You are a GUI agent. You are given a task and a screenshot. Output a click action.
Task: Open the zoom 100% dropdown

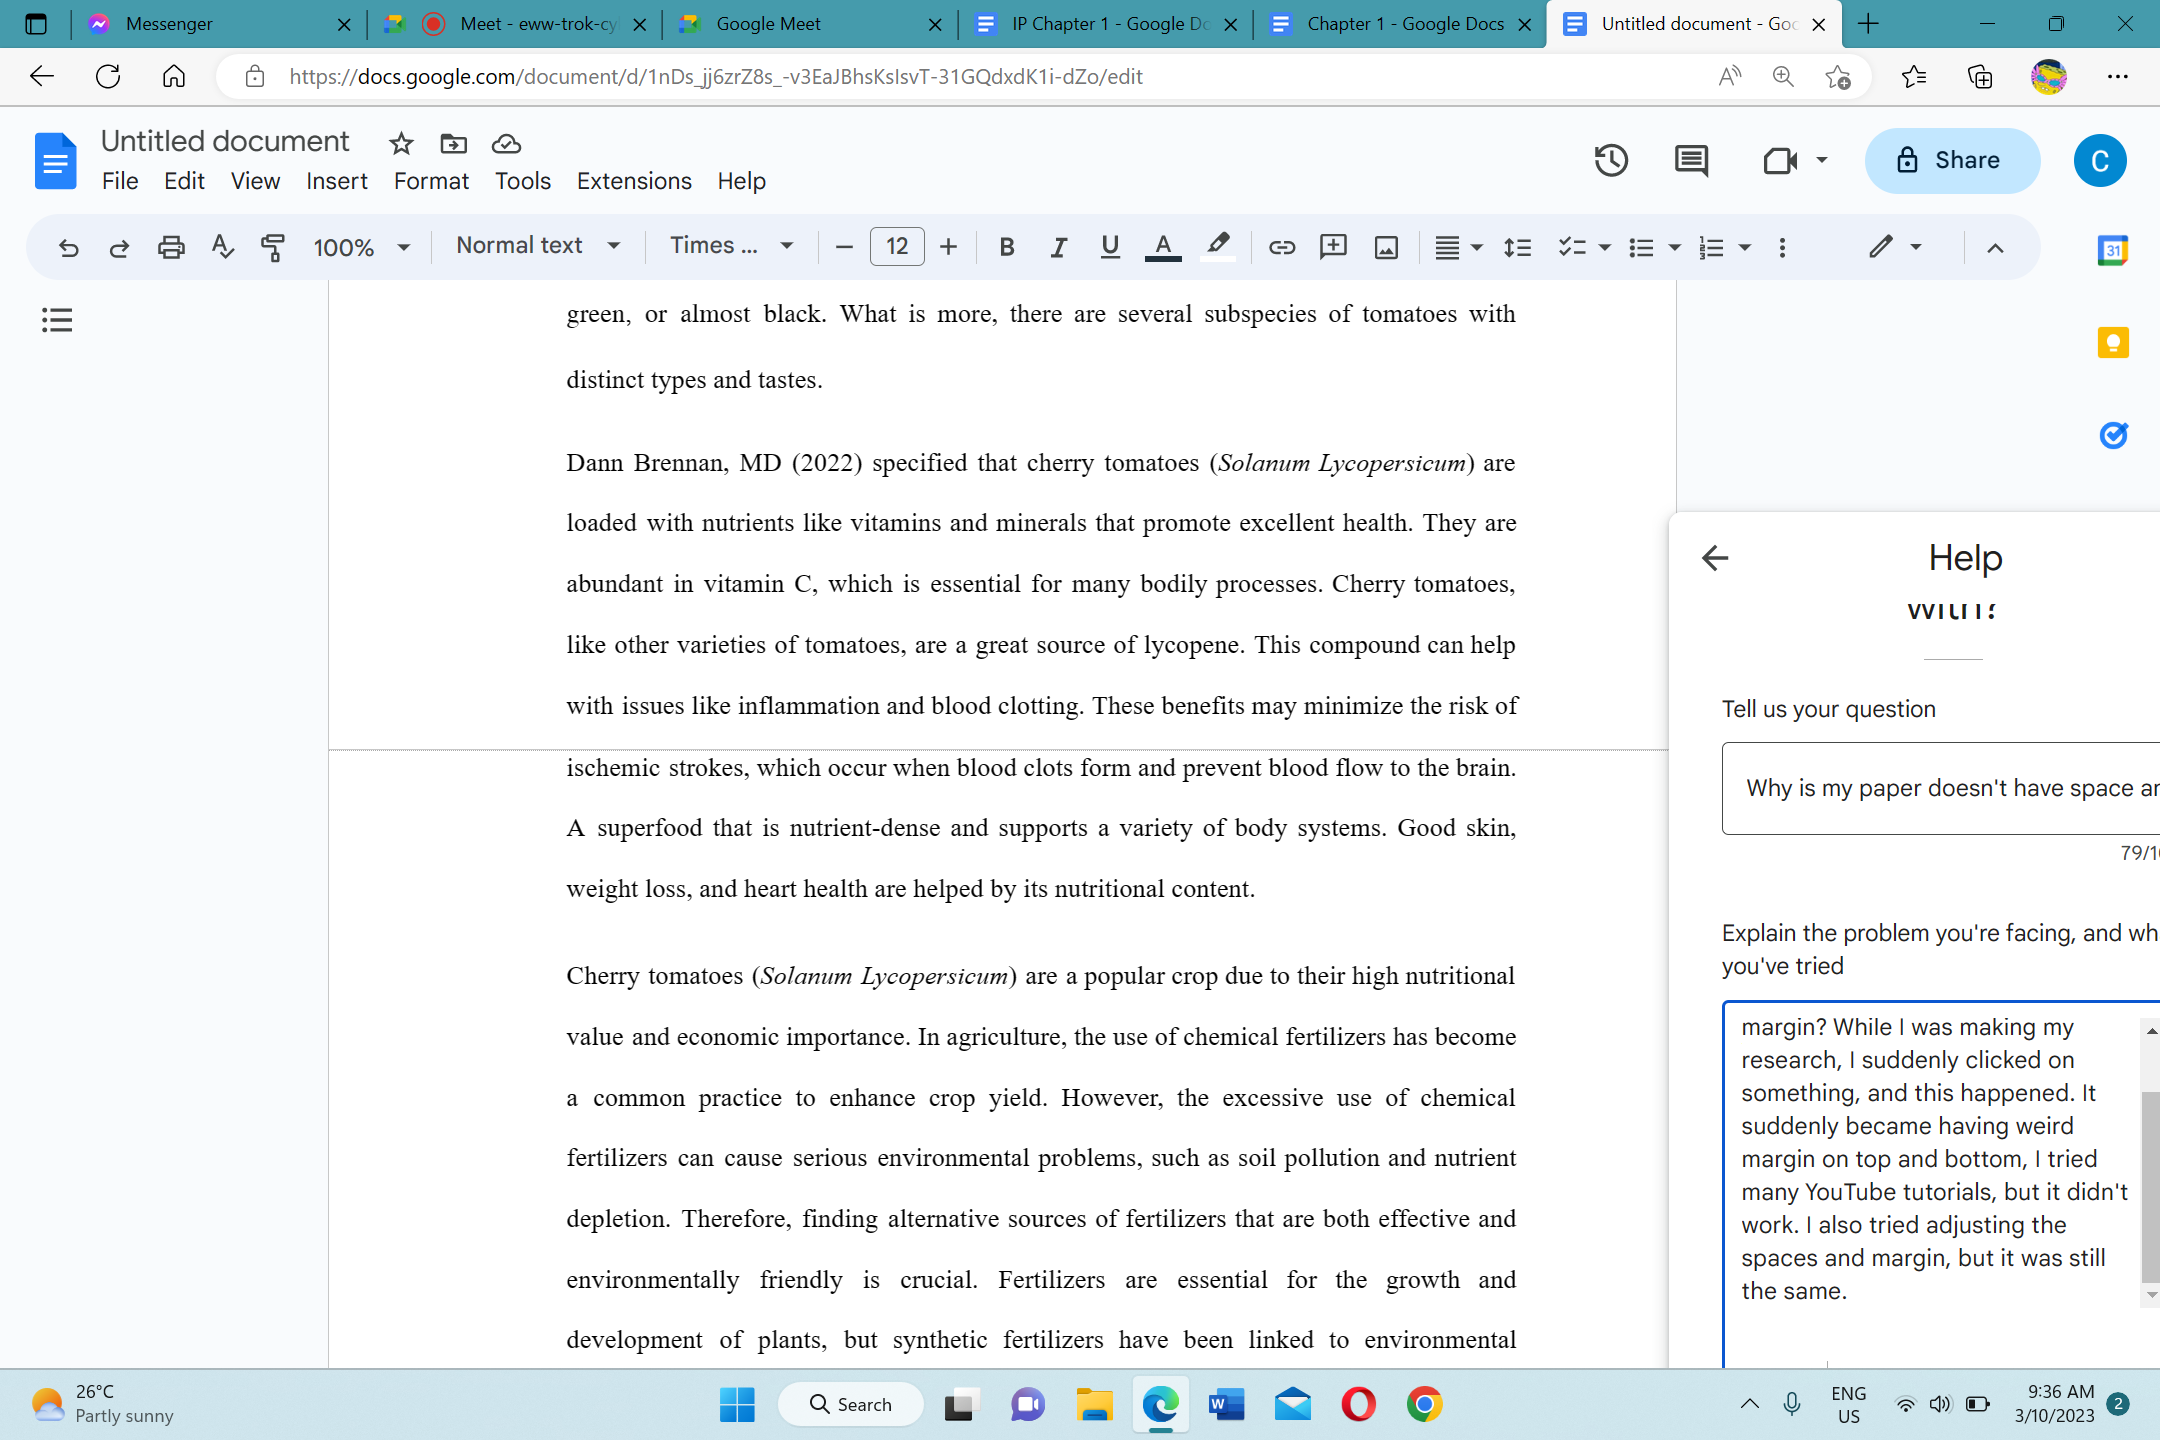tap(361, 247)
